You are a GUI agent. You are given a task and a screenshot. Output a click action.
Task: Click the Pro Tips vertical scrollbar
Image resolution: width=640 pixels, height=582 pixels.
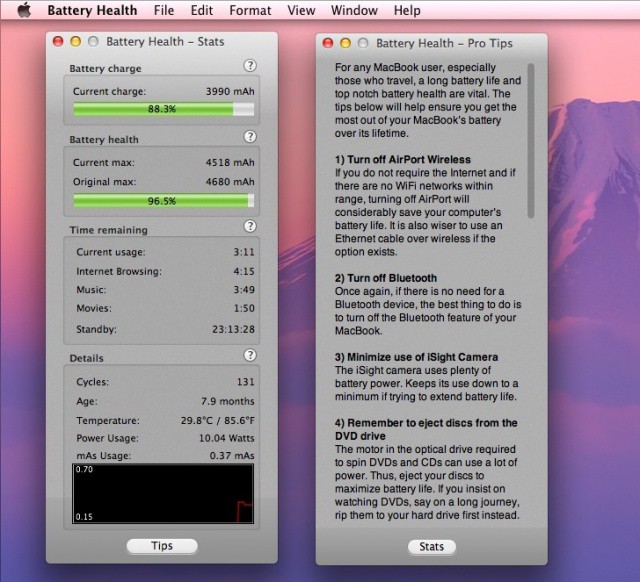tap(531, 141)
